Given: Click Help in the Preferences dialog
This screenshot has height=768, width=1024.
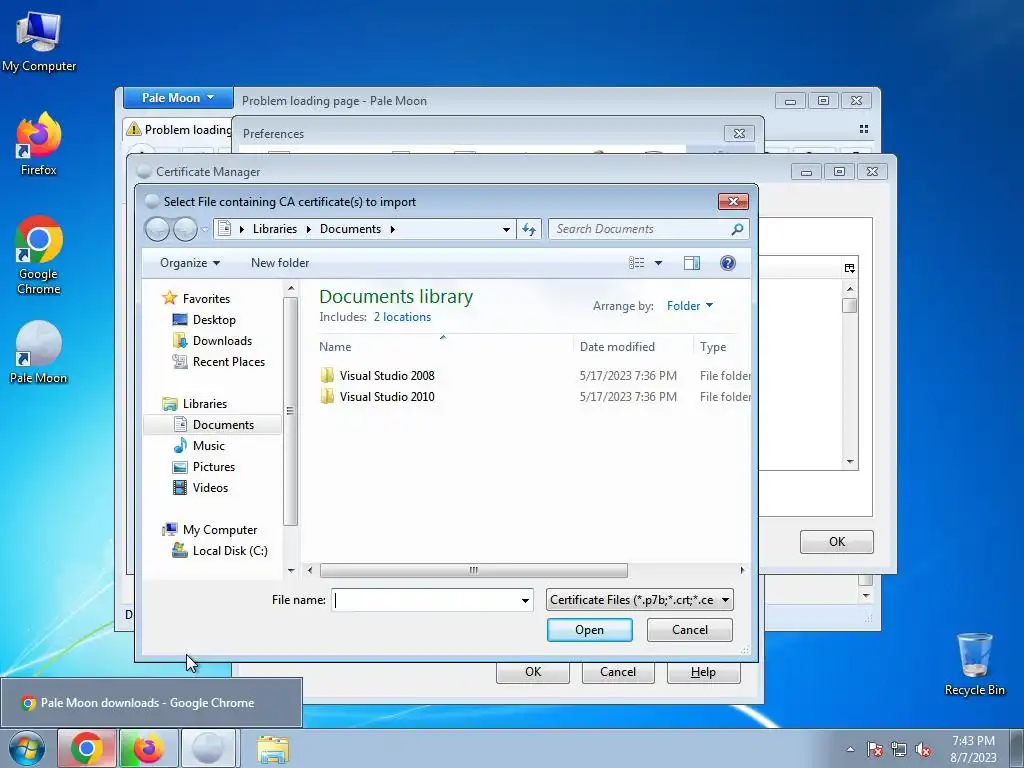Looking at the screenshot, I should 703,672.
